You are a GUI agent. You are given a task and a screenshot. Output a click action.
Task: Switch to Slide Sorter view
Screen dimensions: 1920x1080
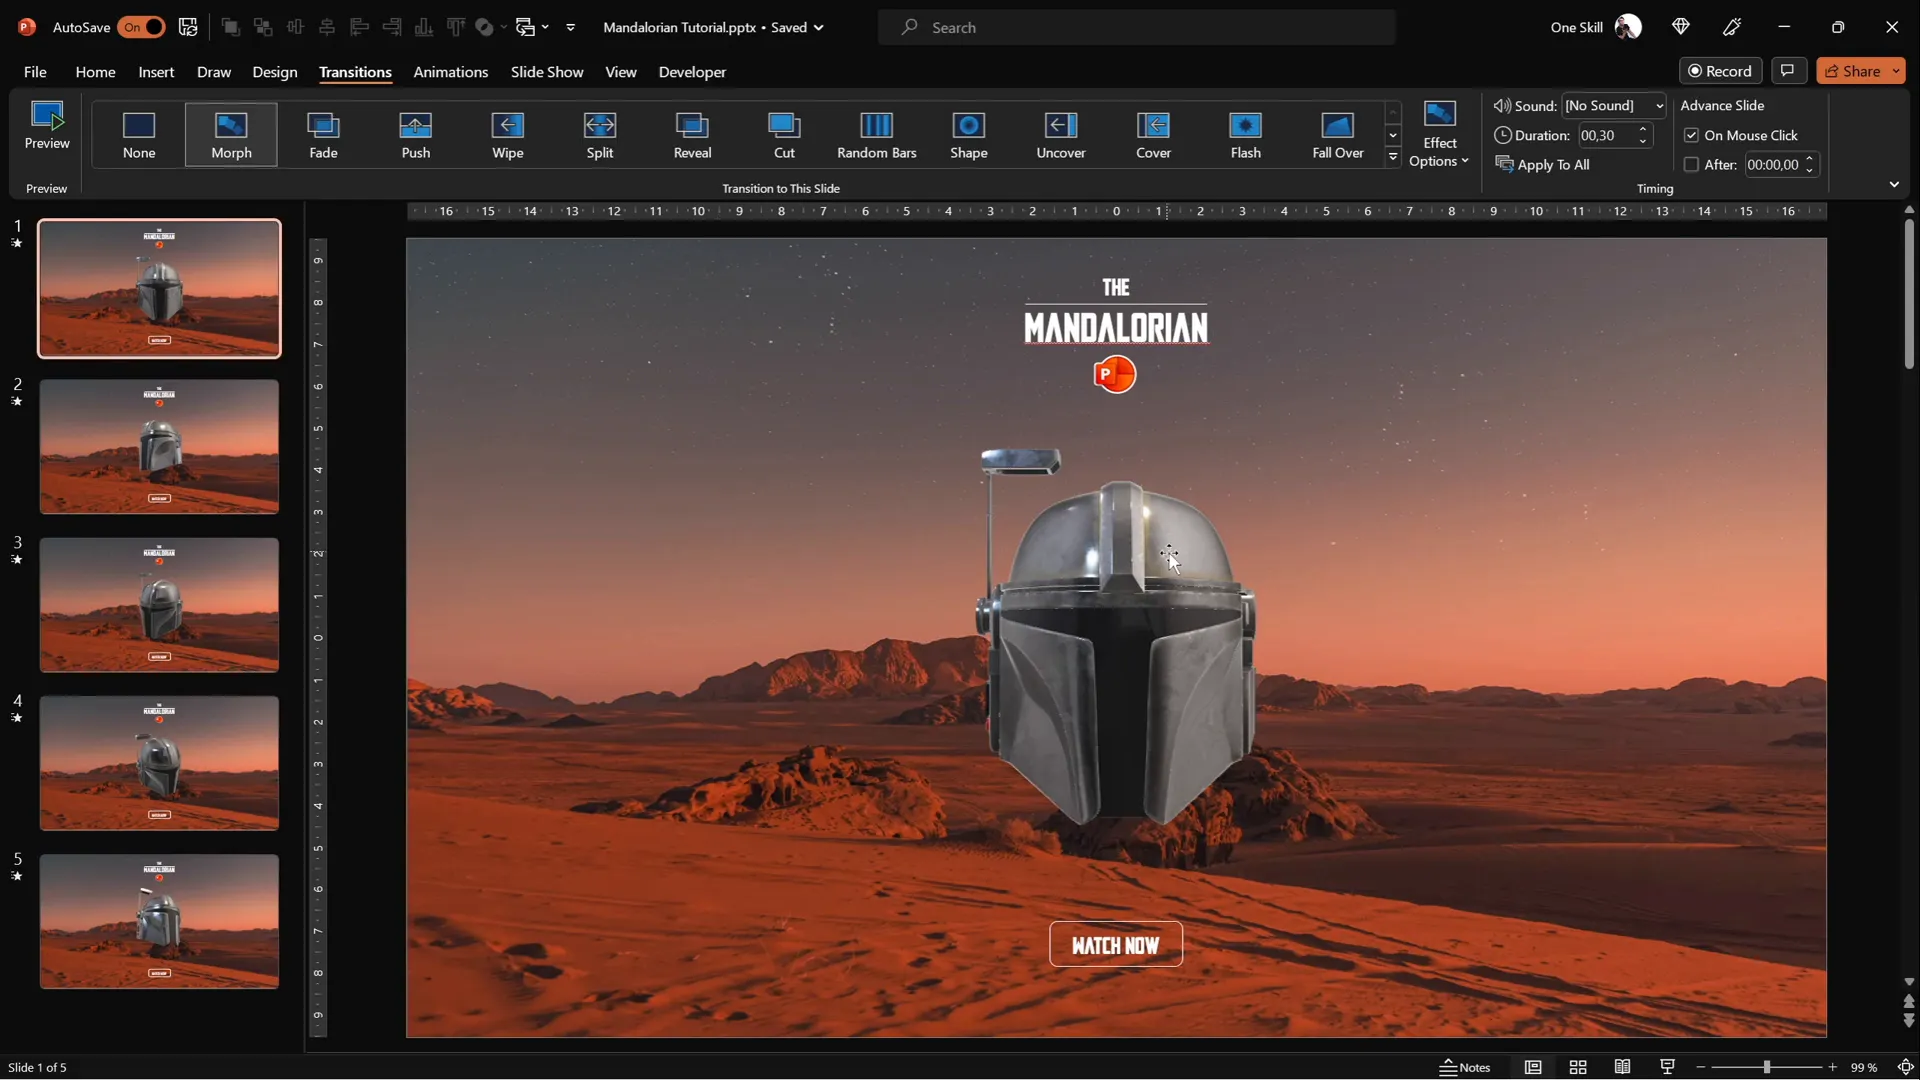(1578, 1067)
